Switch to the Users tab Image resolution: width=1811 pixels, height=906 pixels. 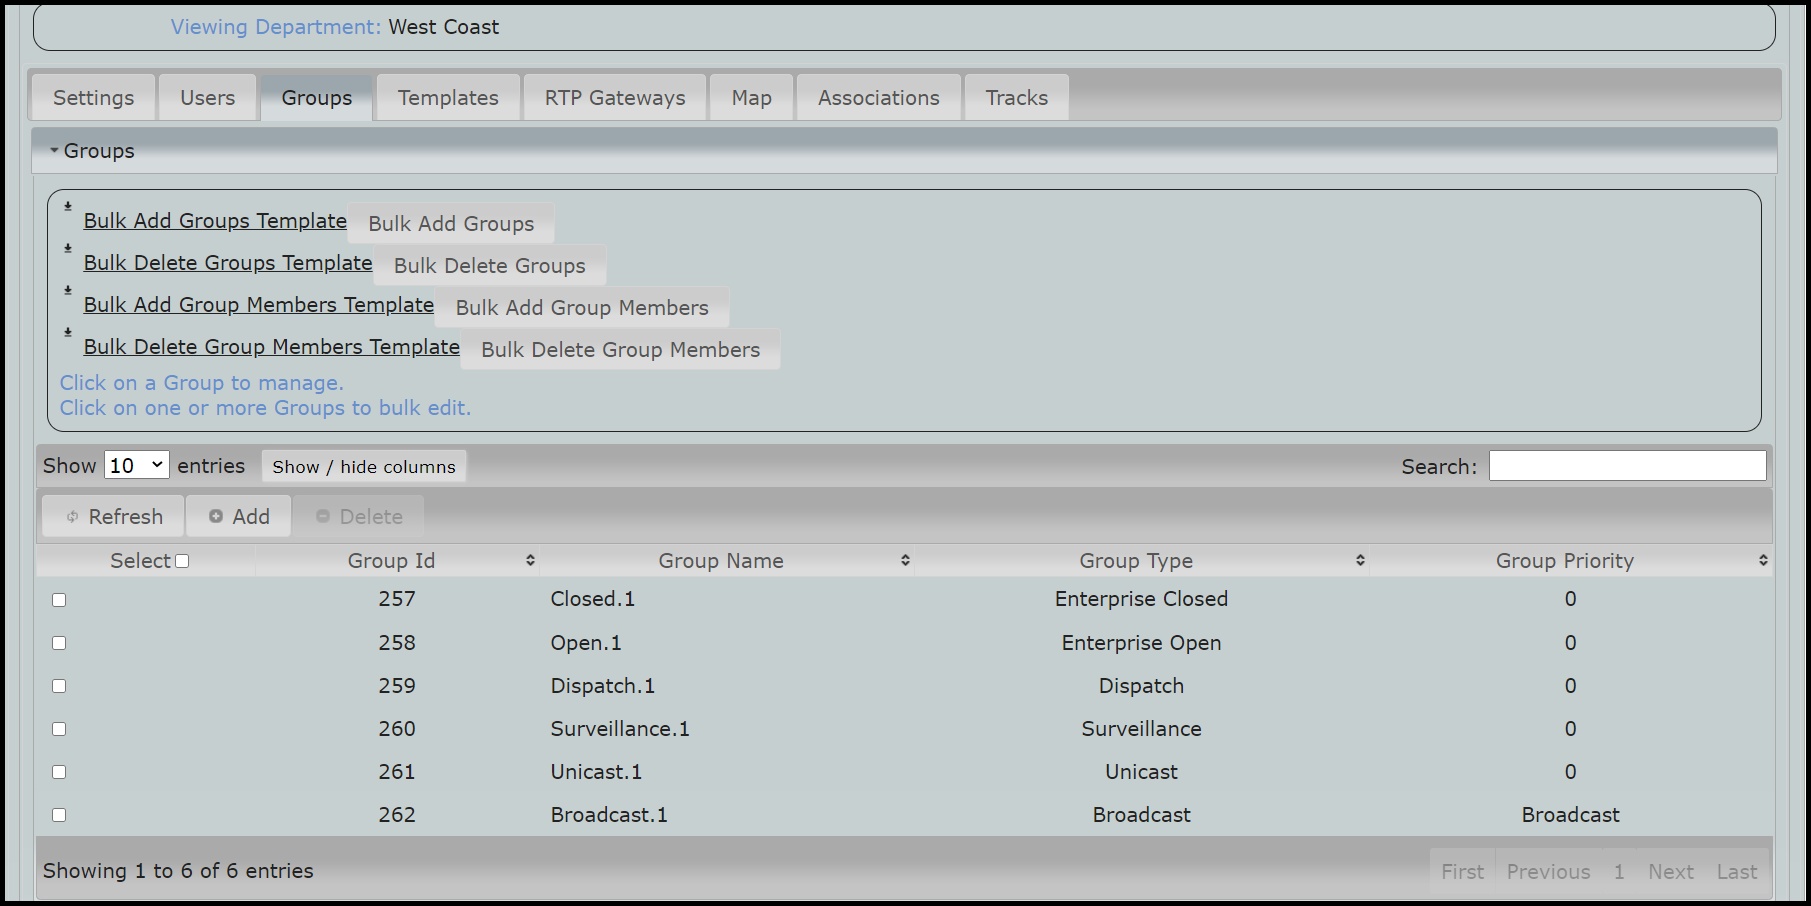207,97
